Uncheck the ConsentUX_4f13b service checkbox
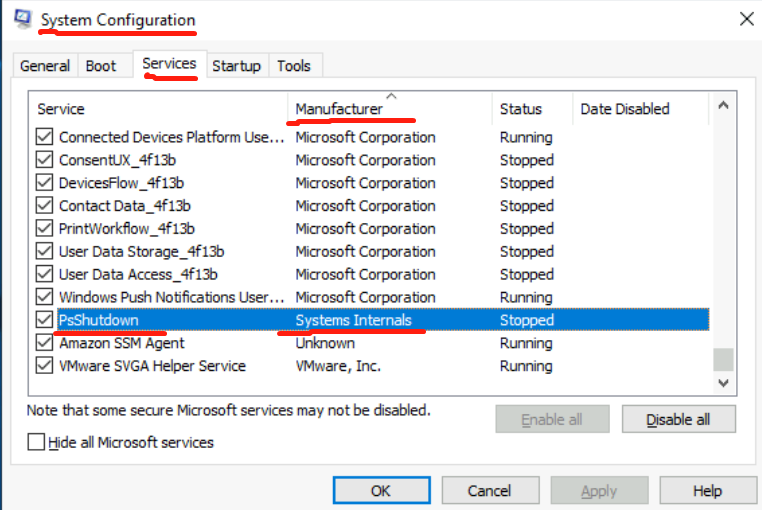This screenshot has width=762, height=510. point(44,160)
